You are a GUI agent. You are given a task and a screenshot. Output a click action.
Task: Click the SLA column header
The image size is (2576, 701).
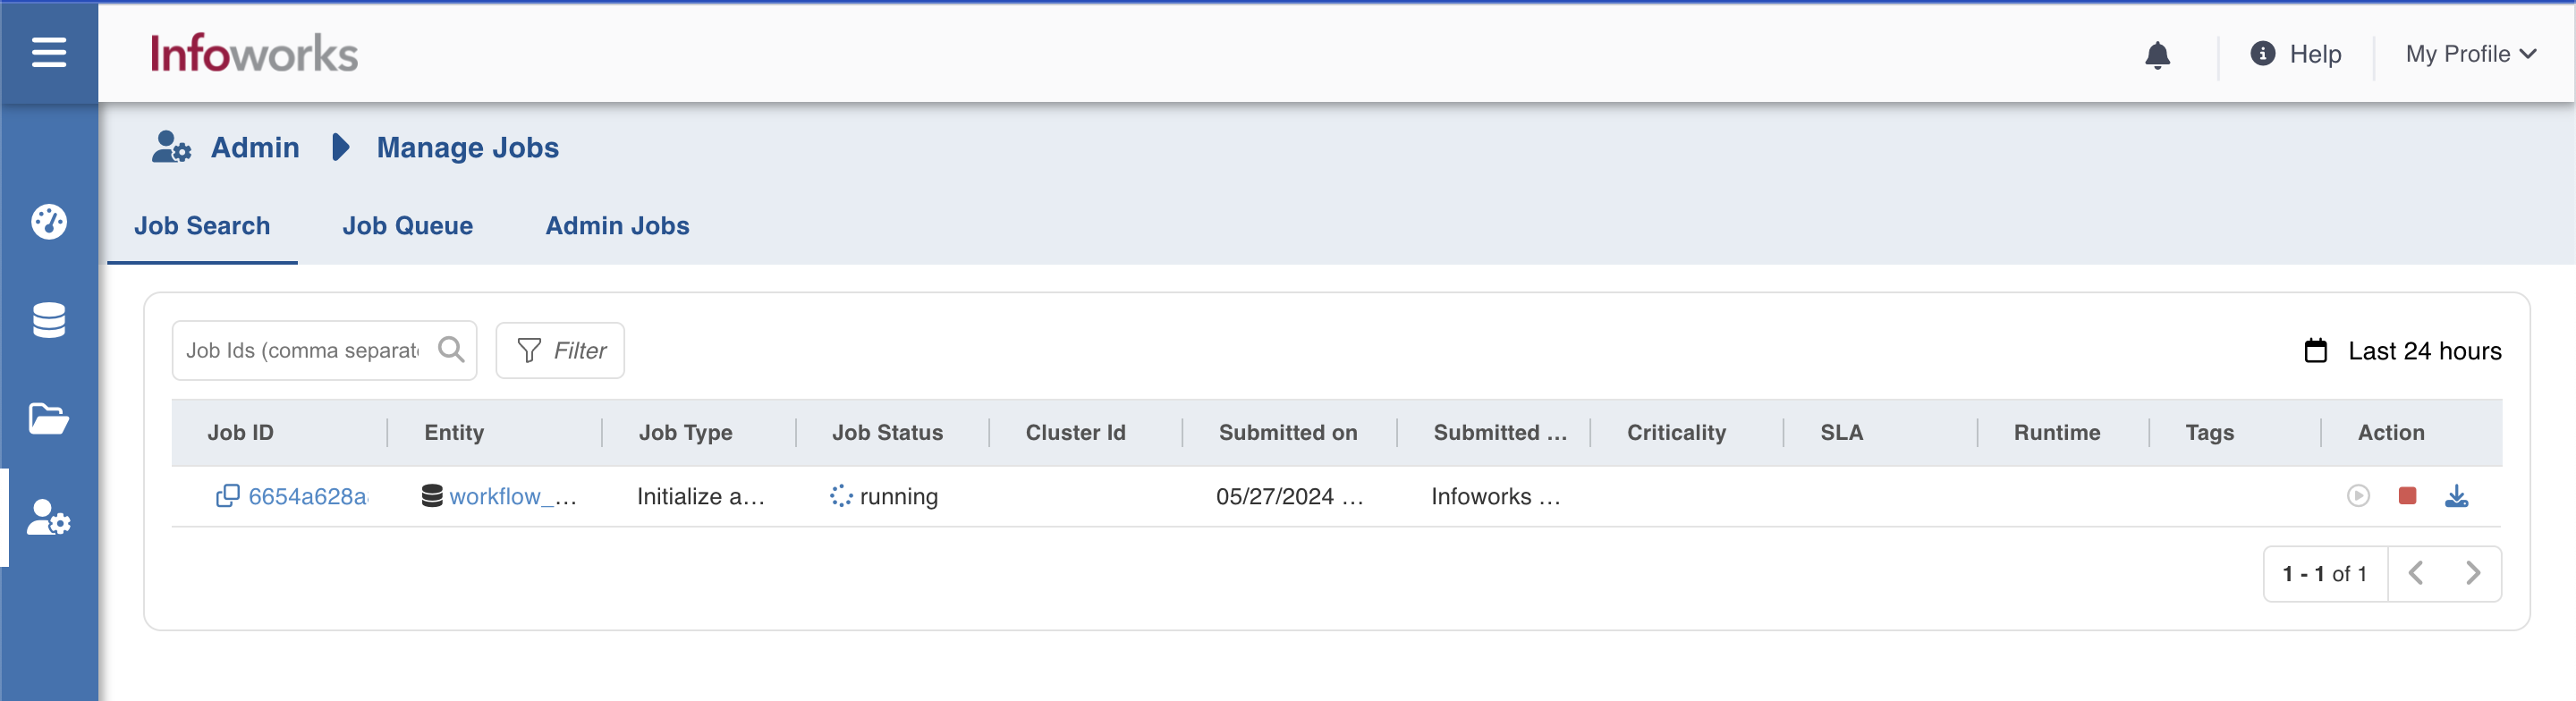click(1841, 432)
